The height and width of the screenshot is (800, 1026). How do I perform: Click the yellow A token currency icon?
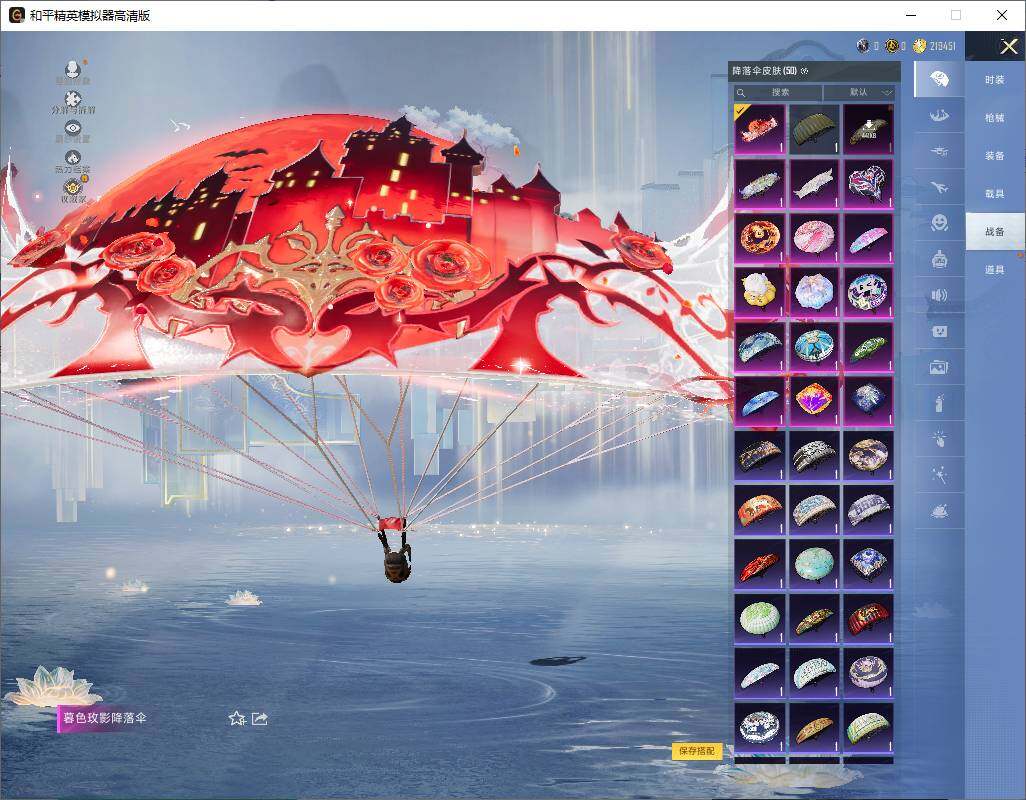[x=891, y=46]
